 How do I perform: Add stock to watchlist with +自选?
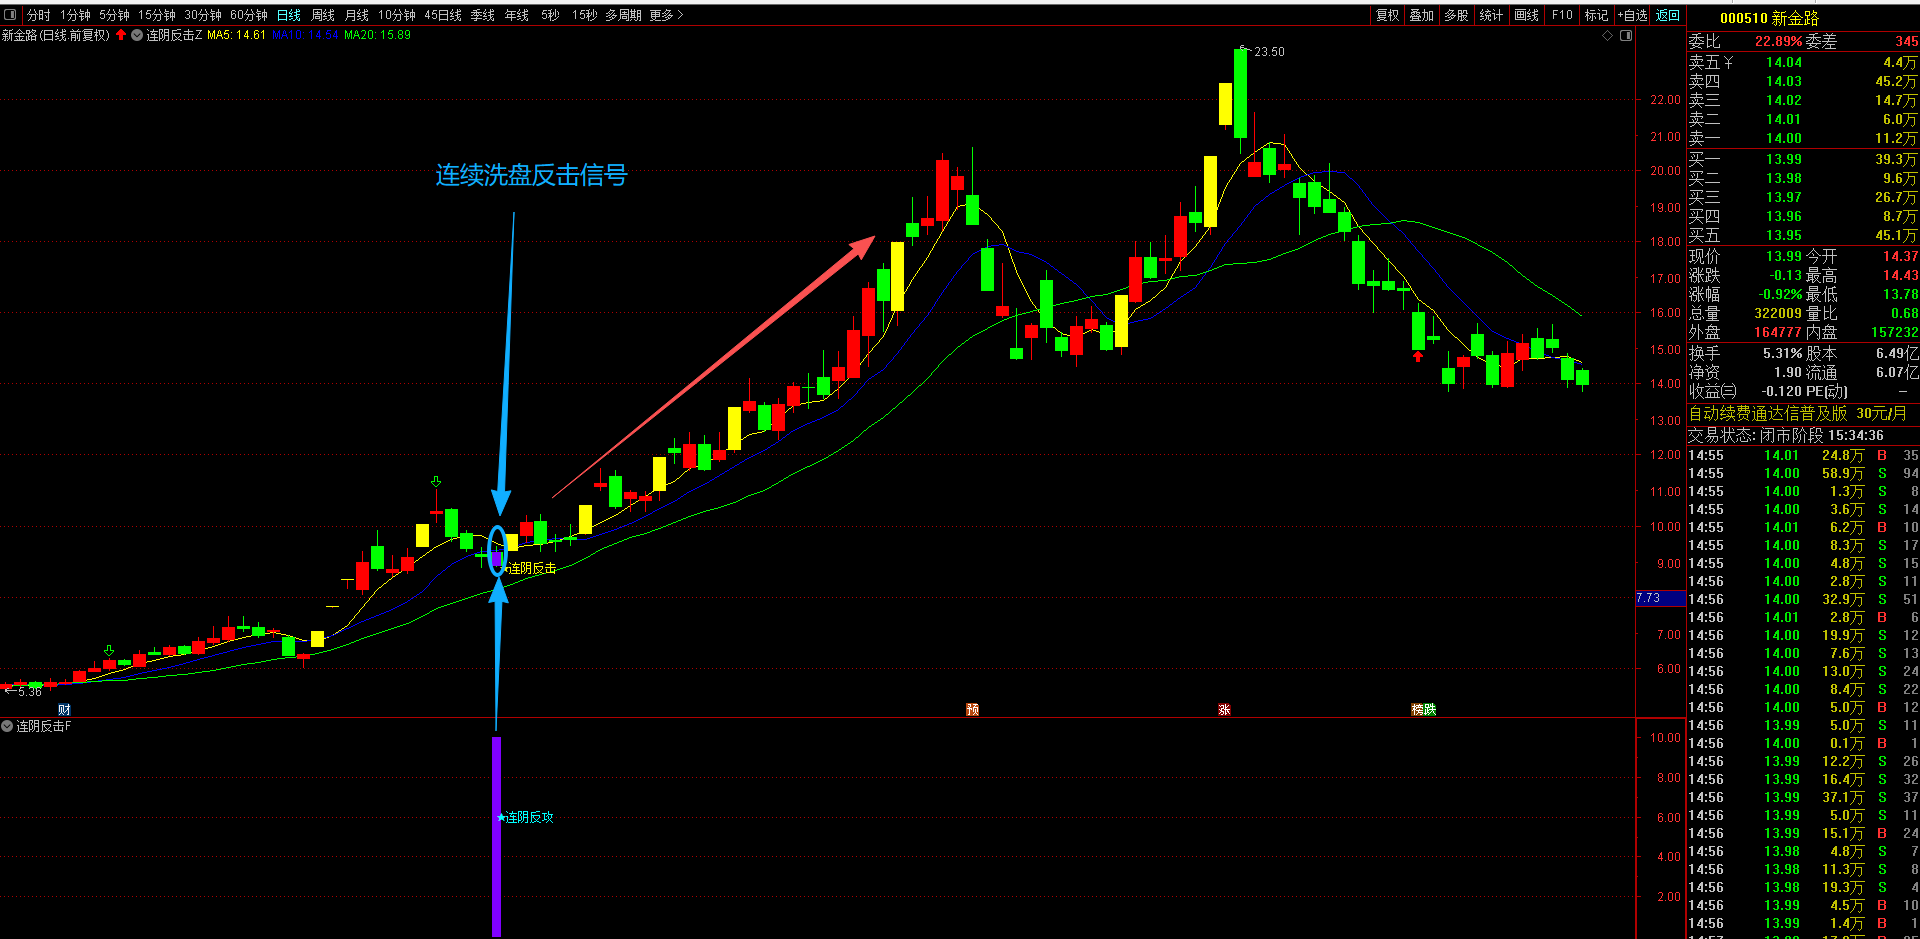[x=1633, y=15]
